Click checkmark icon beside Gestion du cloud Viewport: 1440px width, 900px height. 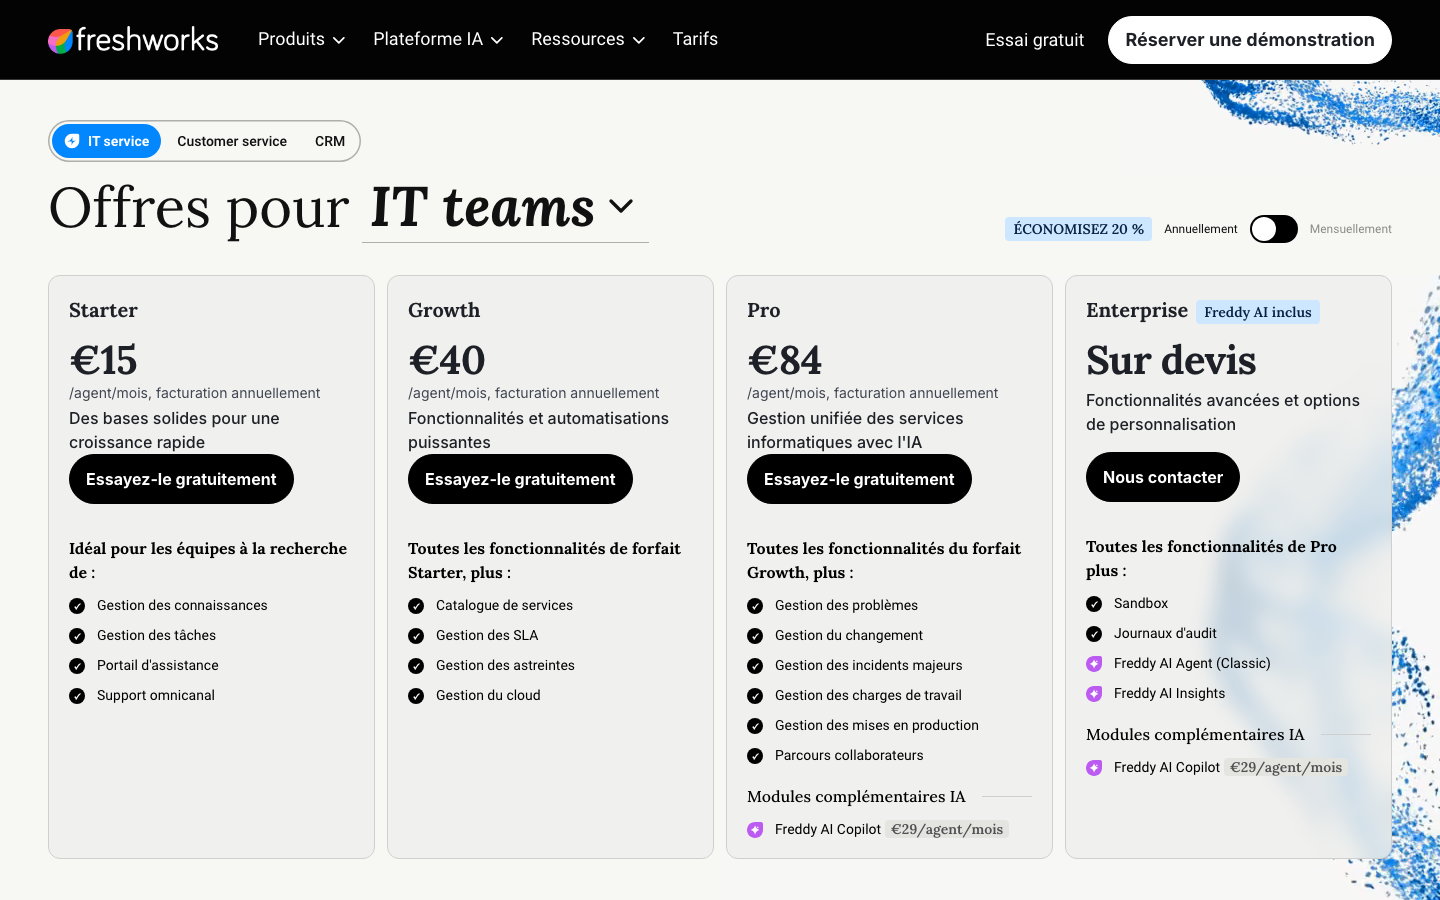tap(416, 696)
